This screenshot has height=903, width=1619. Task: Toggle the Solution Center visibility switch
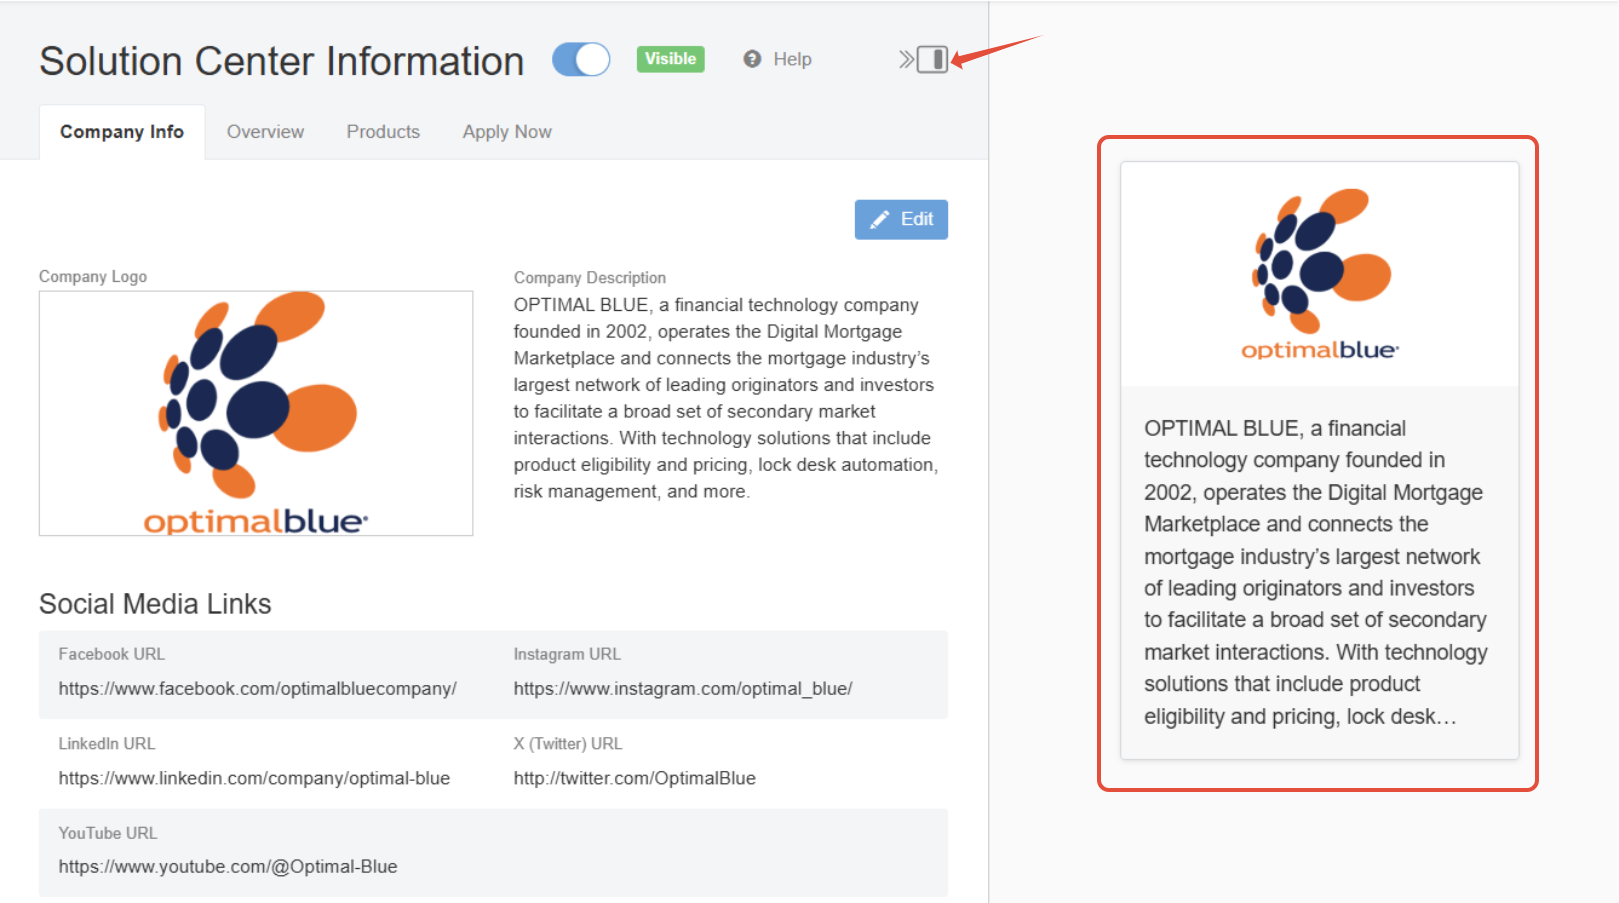(581, 60)
